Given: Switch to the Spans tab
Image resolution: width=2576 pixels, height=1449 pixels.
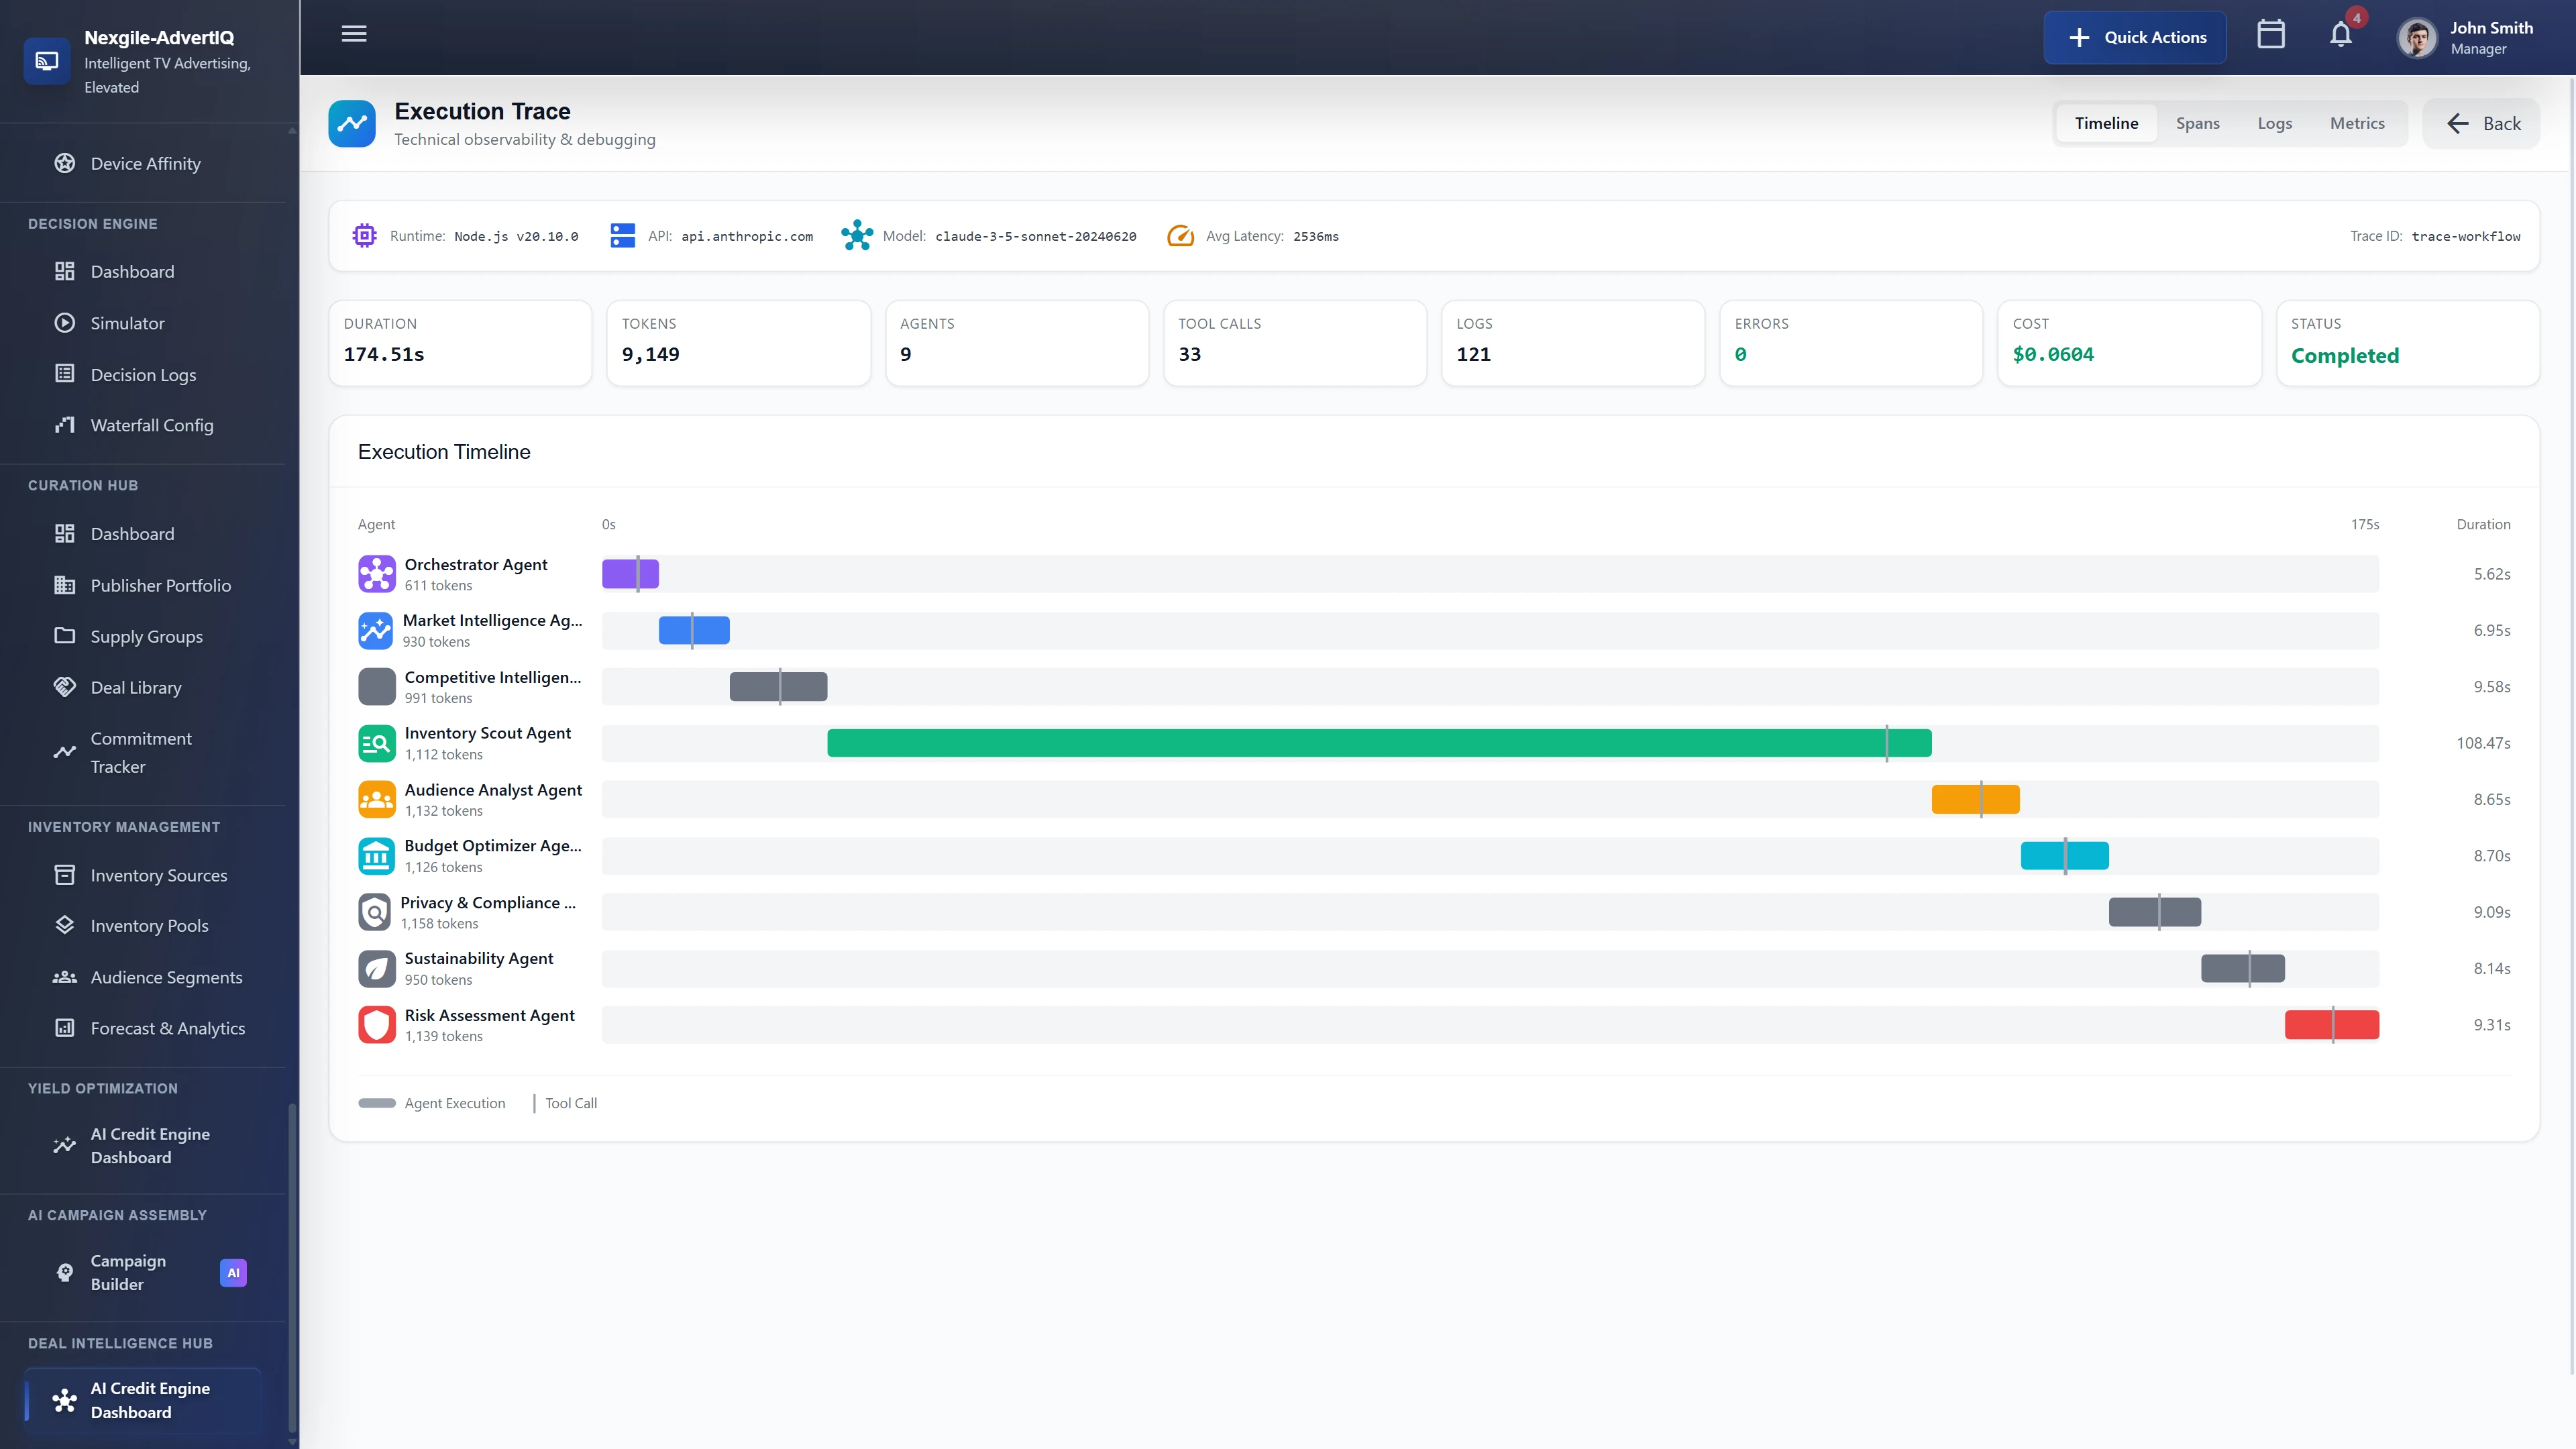Looking at the screenshot, I should [2198, 123].
